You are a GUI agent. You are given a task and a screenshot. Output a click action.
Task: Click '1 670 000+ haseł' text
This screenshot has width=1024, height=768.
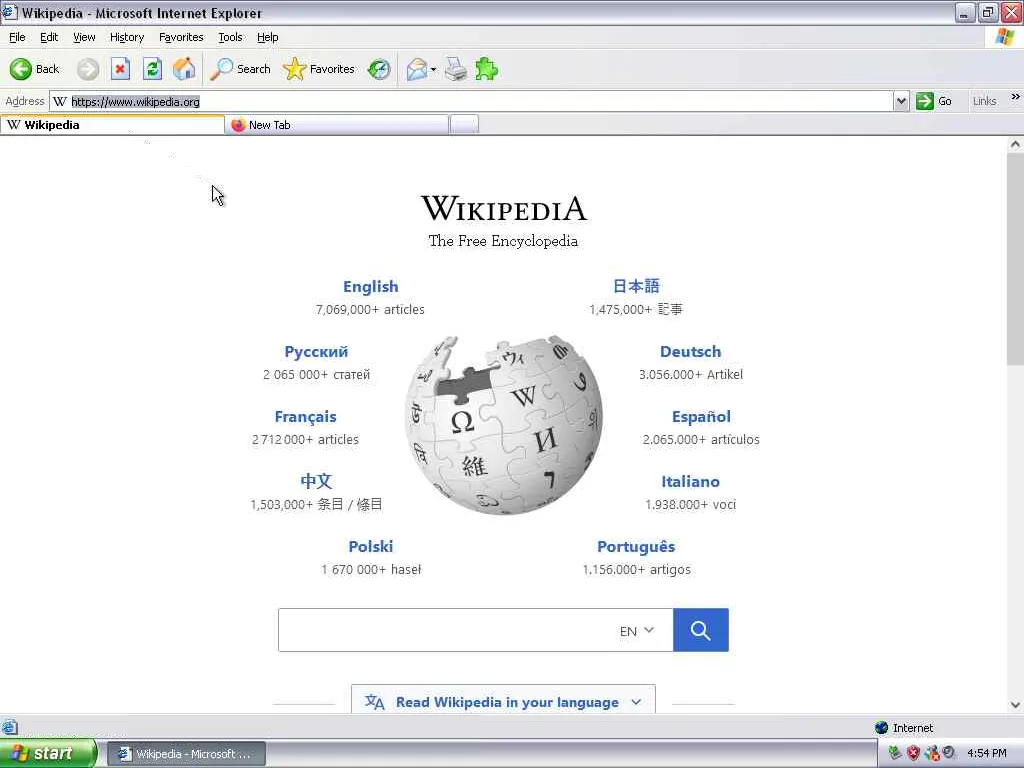[371, 569]
